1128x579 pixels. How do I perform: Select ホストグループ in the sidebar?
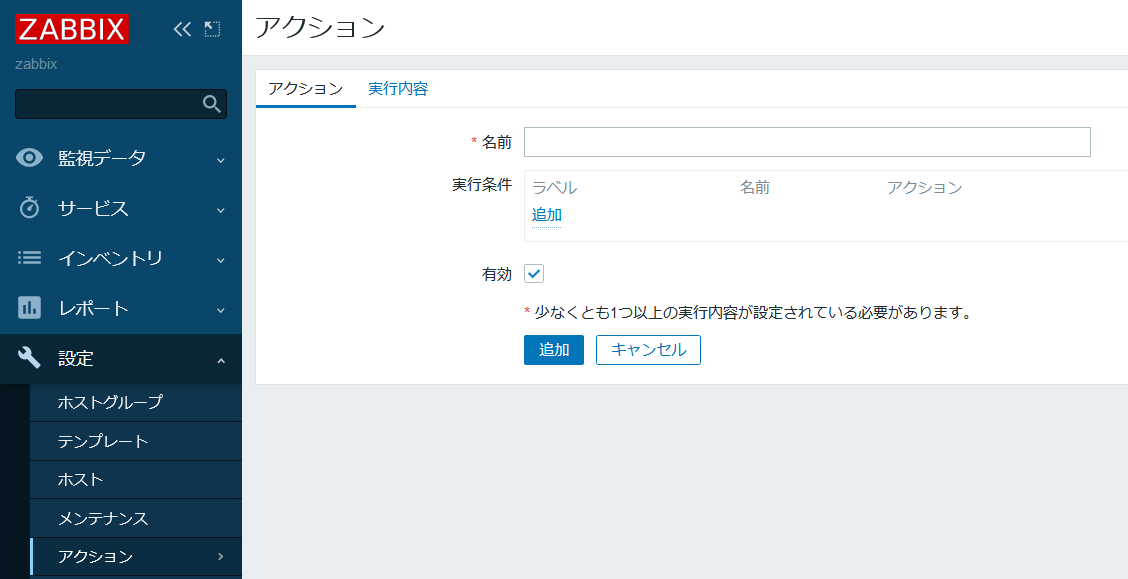(x=111, y=402)
